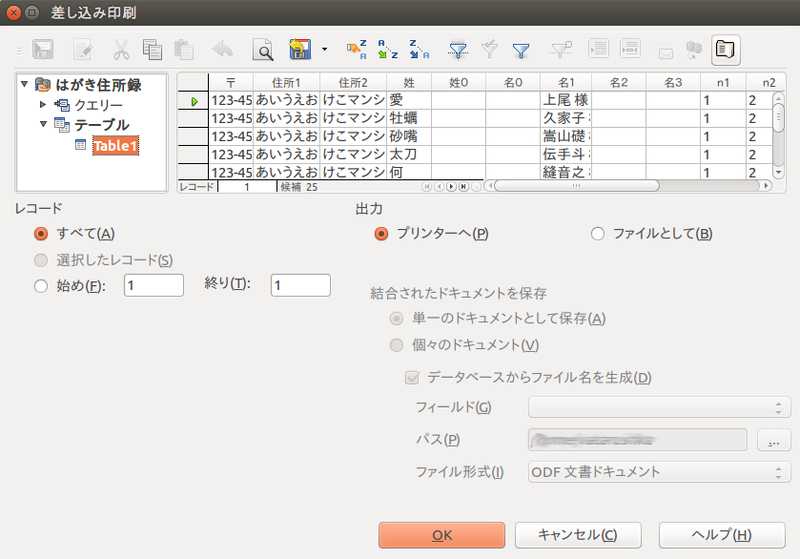Viewport: 800px width, 559px height.
Task: Apply AutoFilter funnel icon
Action: (x=458, y=49)
